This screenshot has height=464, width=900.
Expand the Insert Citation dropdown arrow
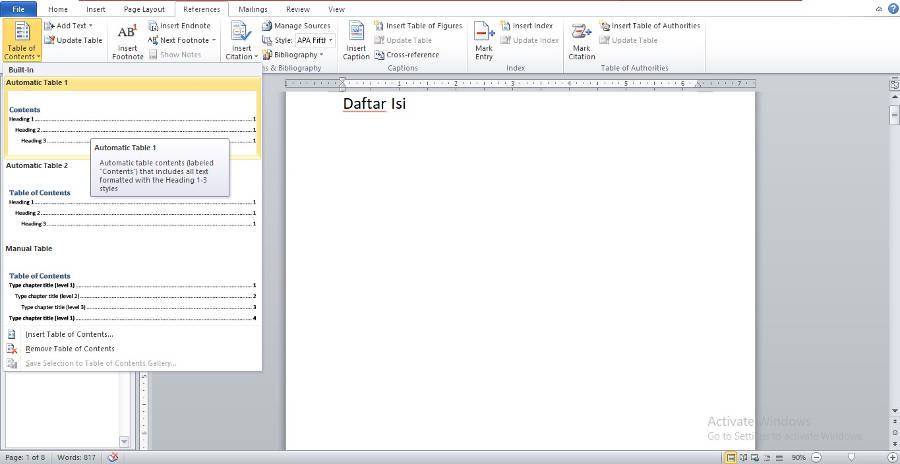(255, 57)
